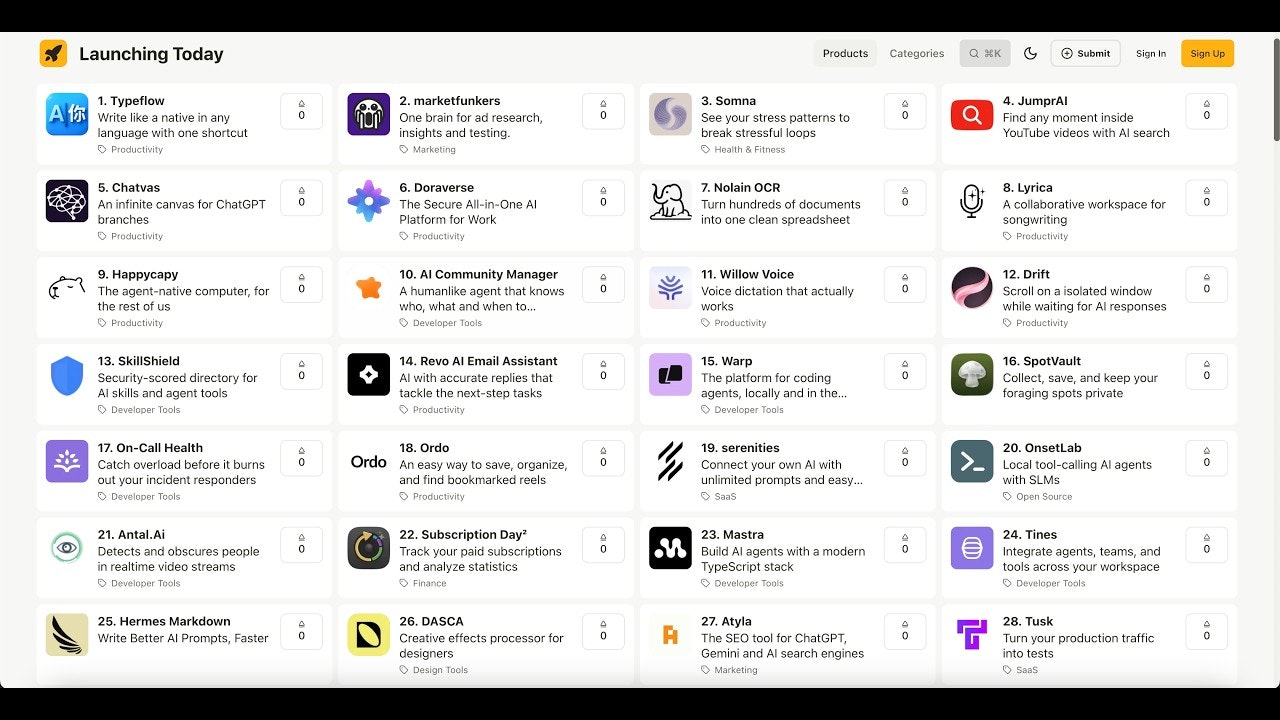The height and width of the screenshot is (720, 1280).
Task: Click the Submit button
Action: 1085,54
